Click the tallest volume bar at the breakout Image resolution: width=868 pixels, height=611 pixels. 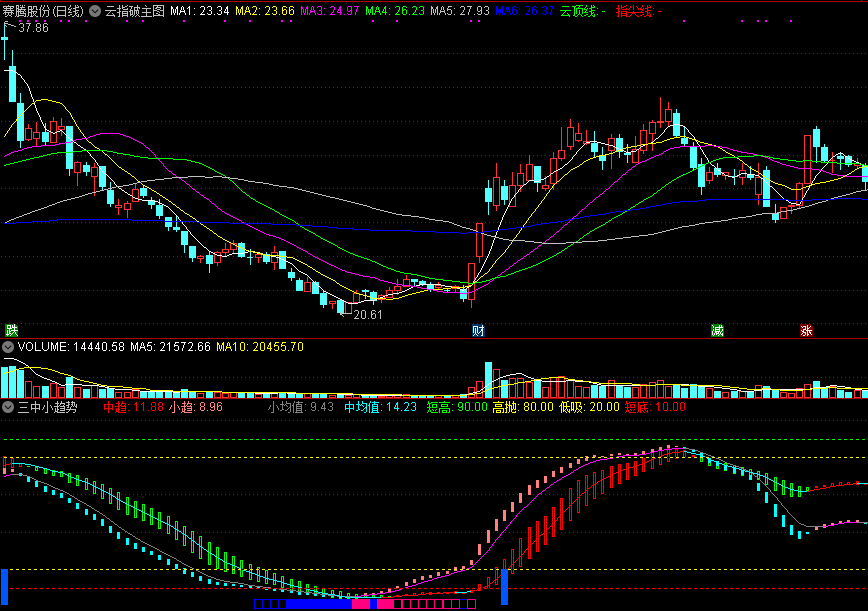[x=488, y=380]
